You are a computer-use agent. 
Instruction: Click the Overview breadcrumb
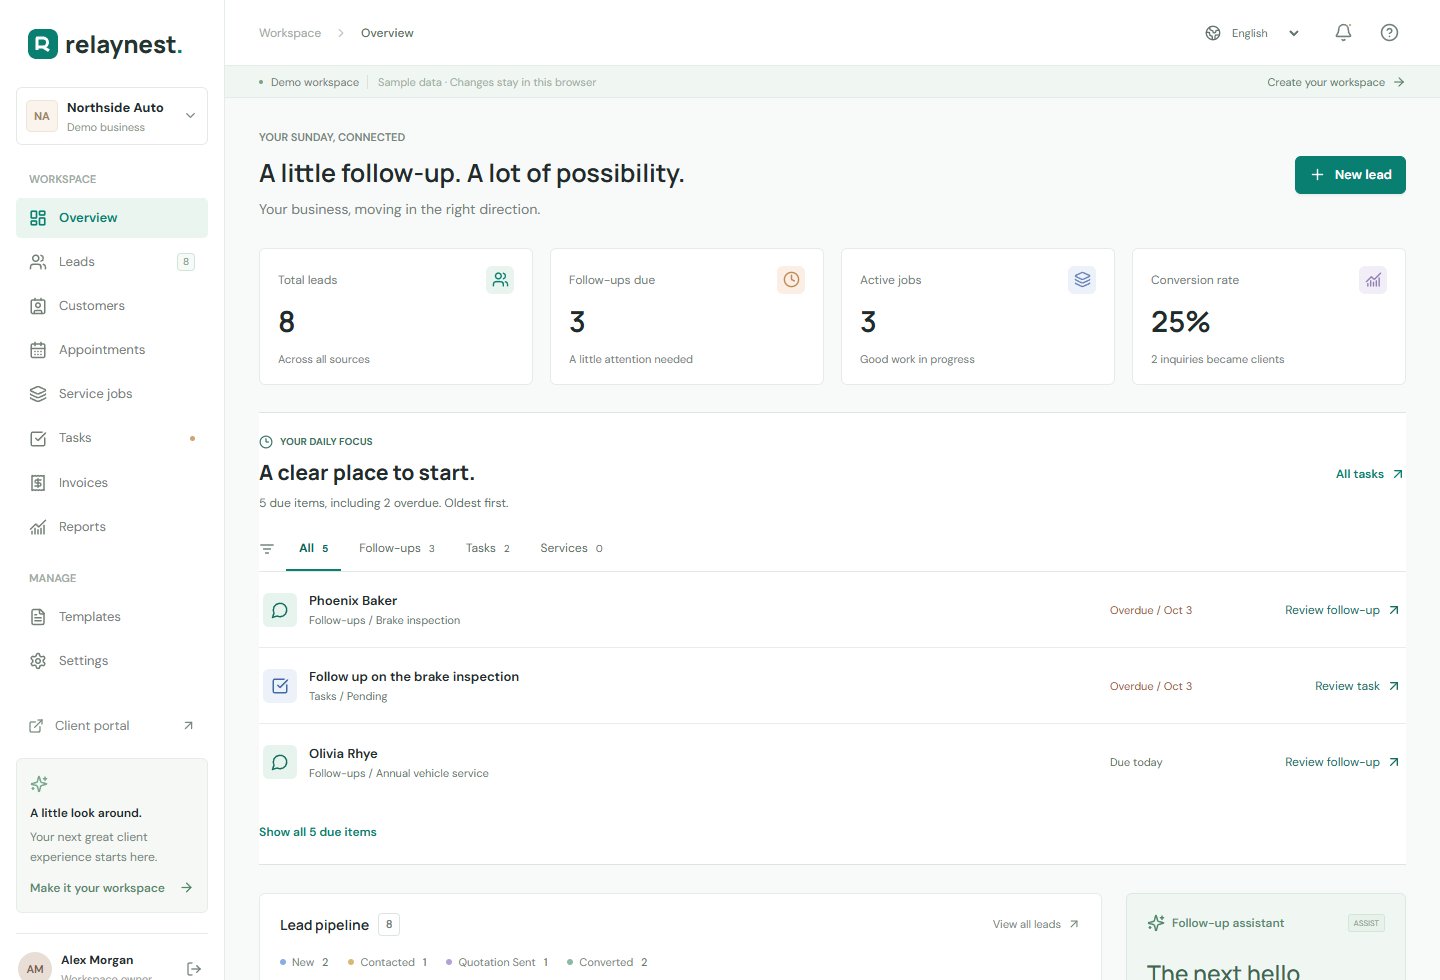click(387, 33)
